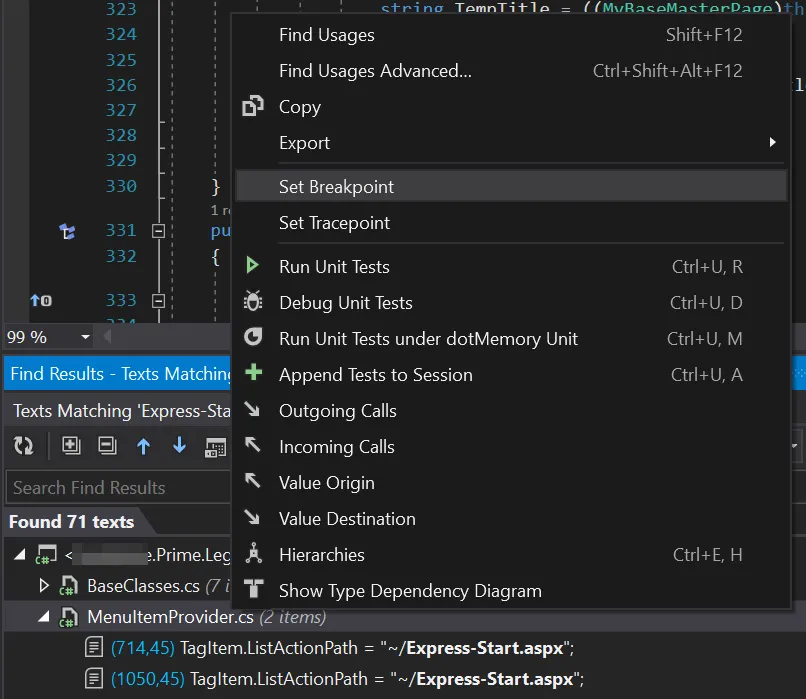The image size is (806, 699).
Task: Click the Collapse All icon in Find Results
Action: pos(107,446)
